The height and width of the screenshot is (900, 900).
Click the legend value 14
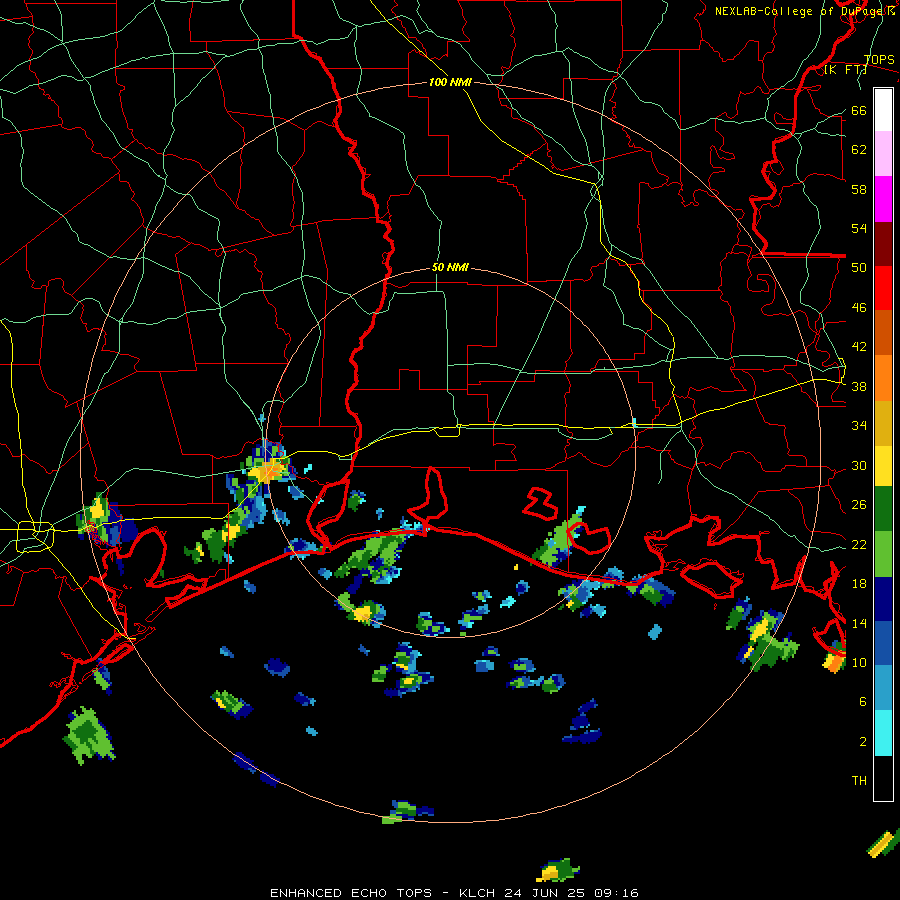tap(859, 623)
